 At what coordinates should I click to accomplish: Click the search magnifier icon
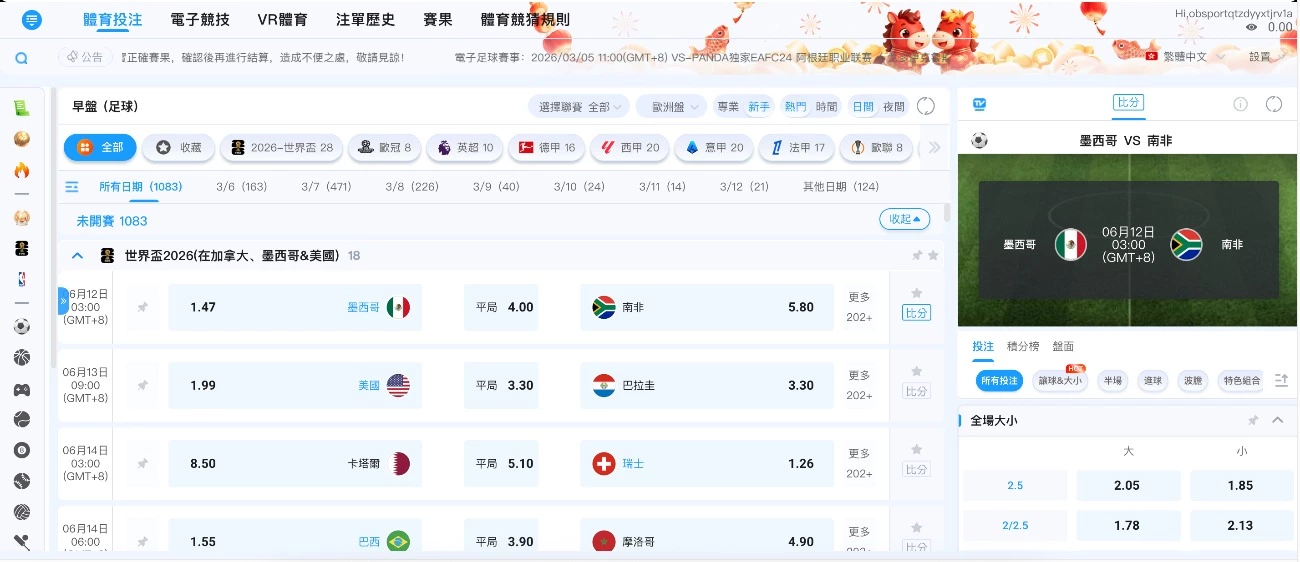21,58
